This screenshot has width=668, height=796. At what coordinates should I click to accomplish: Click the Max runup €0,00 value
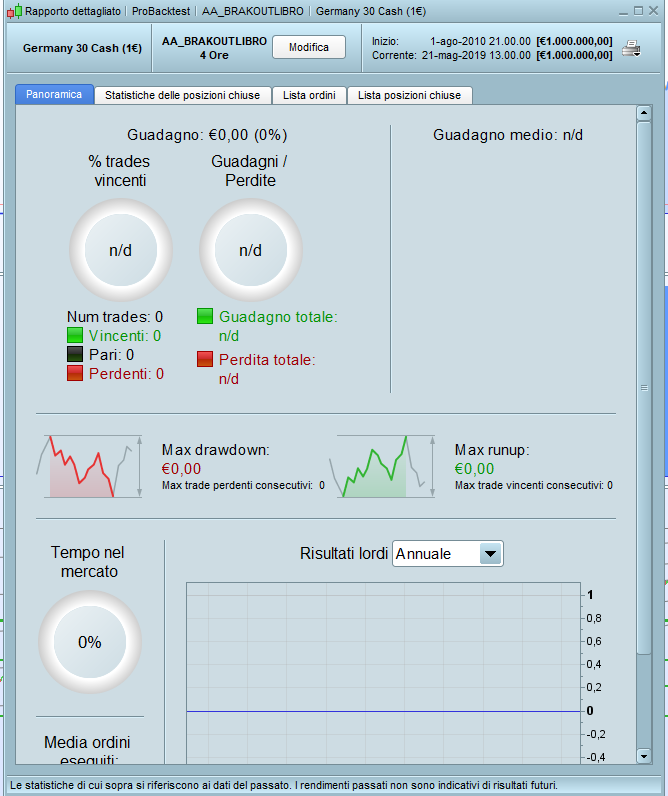tap(475, 469)
